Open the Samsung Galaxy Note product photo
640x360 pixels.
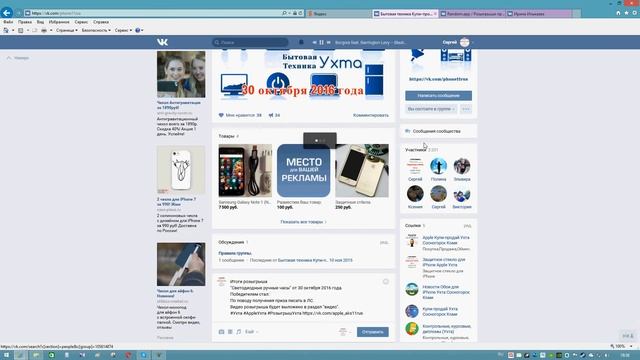point(245,170)
